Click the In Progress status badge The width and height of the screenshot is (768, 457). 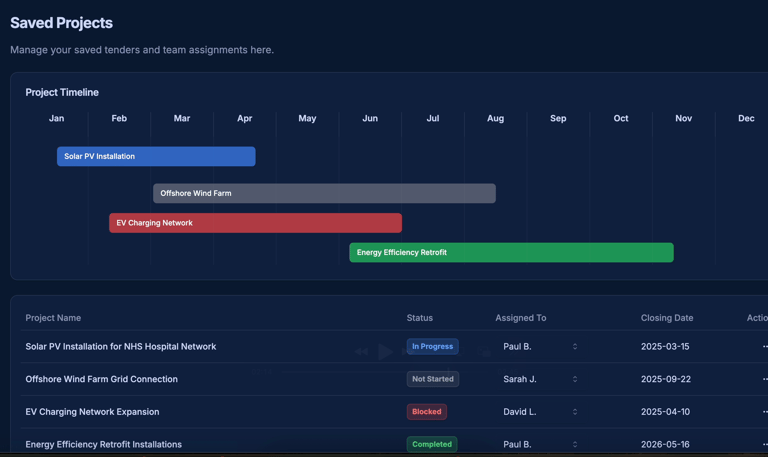click(432, 346)
